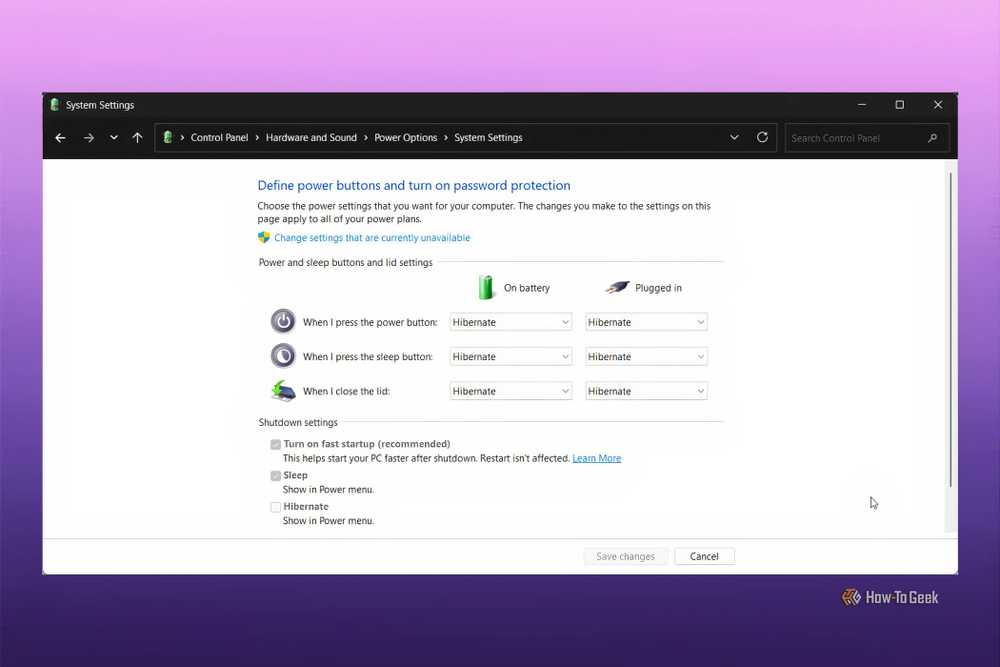Select the System Settings breadcrumb
This screenshot has width=1000, height=667.
[489, 138]
